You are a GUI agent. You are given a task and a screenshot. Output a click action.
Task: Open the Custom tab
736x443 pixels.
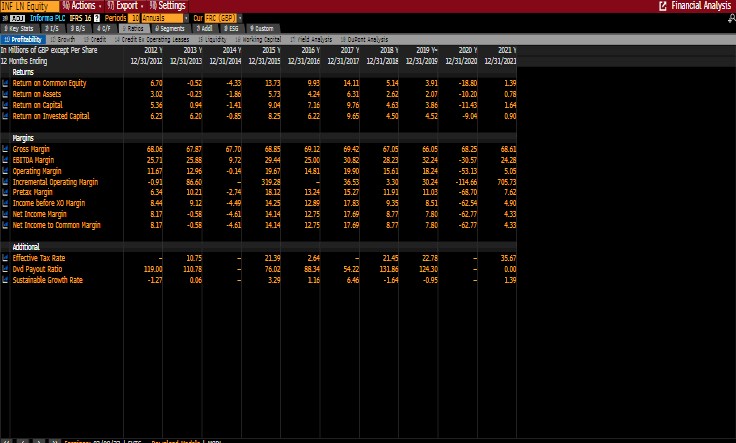tap(262, 29)
